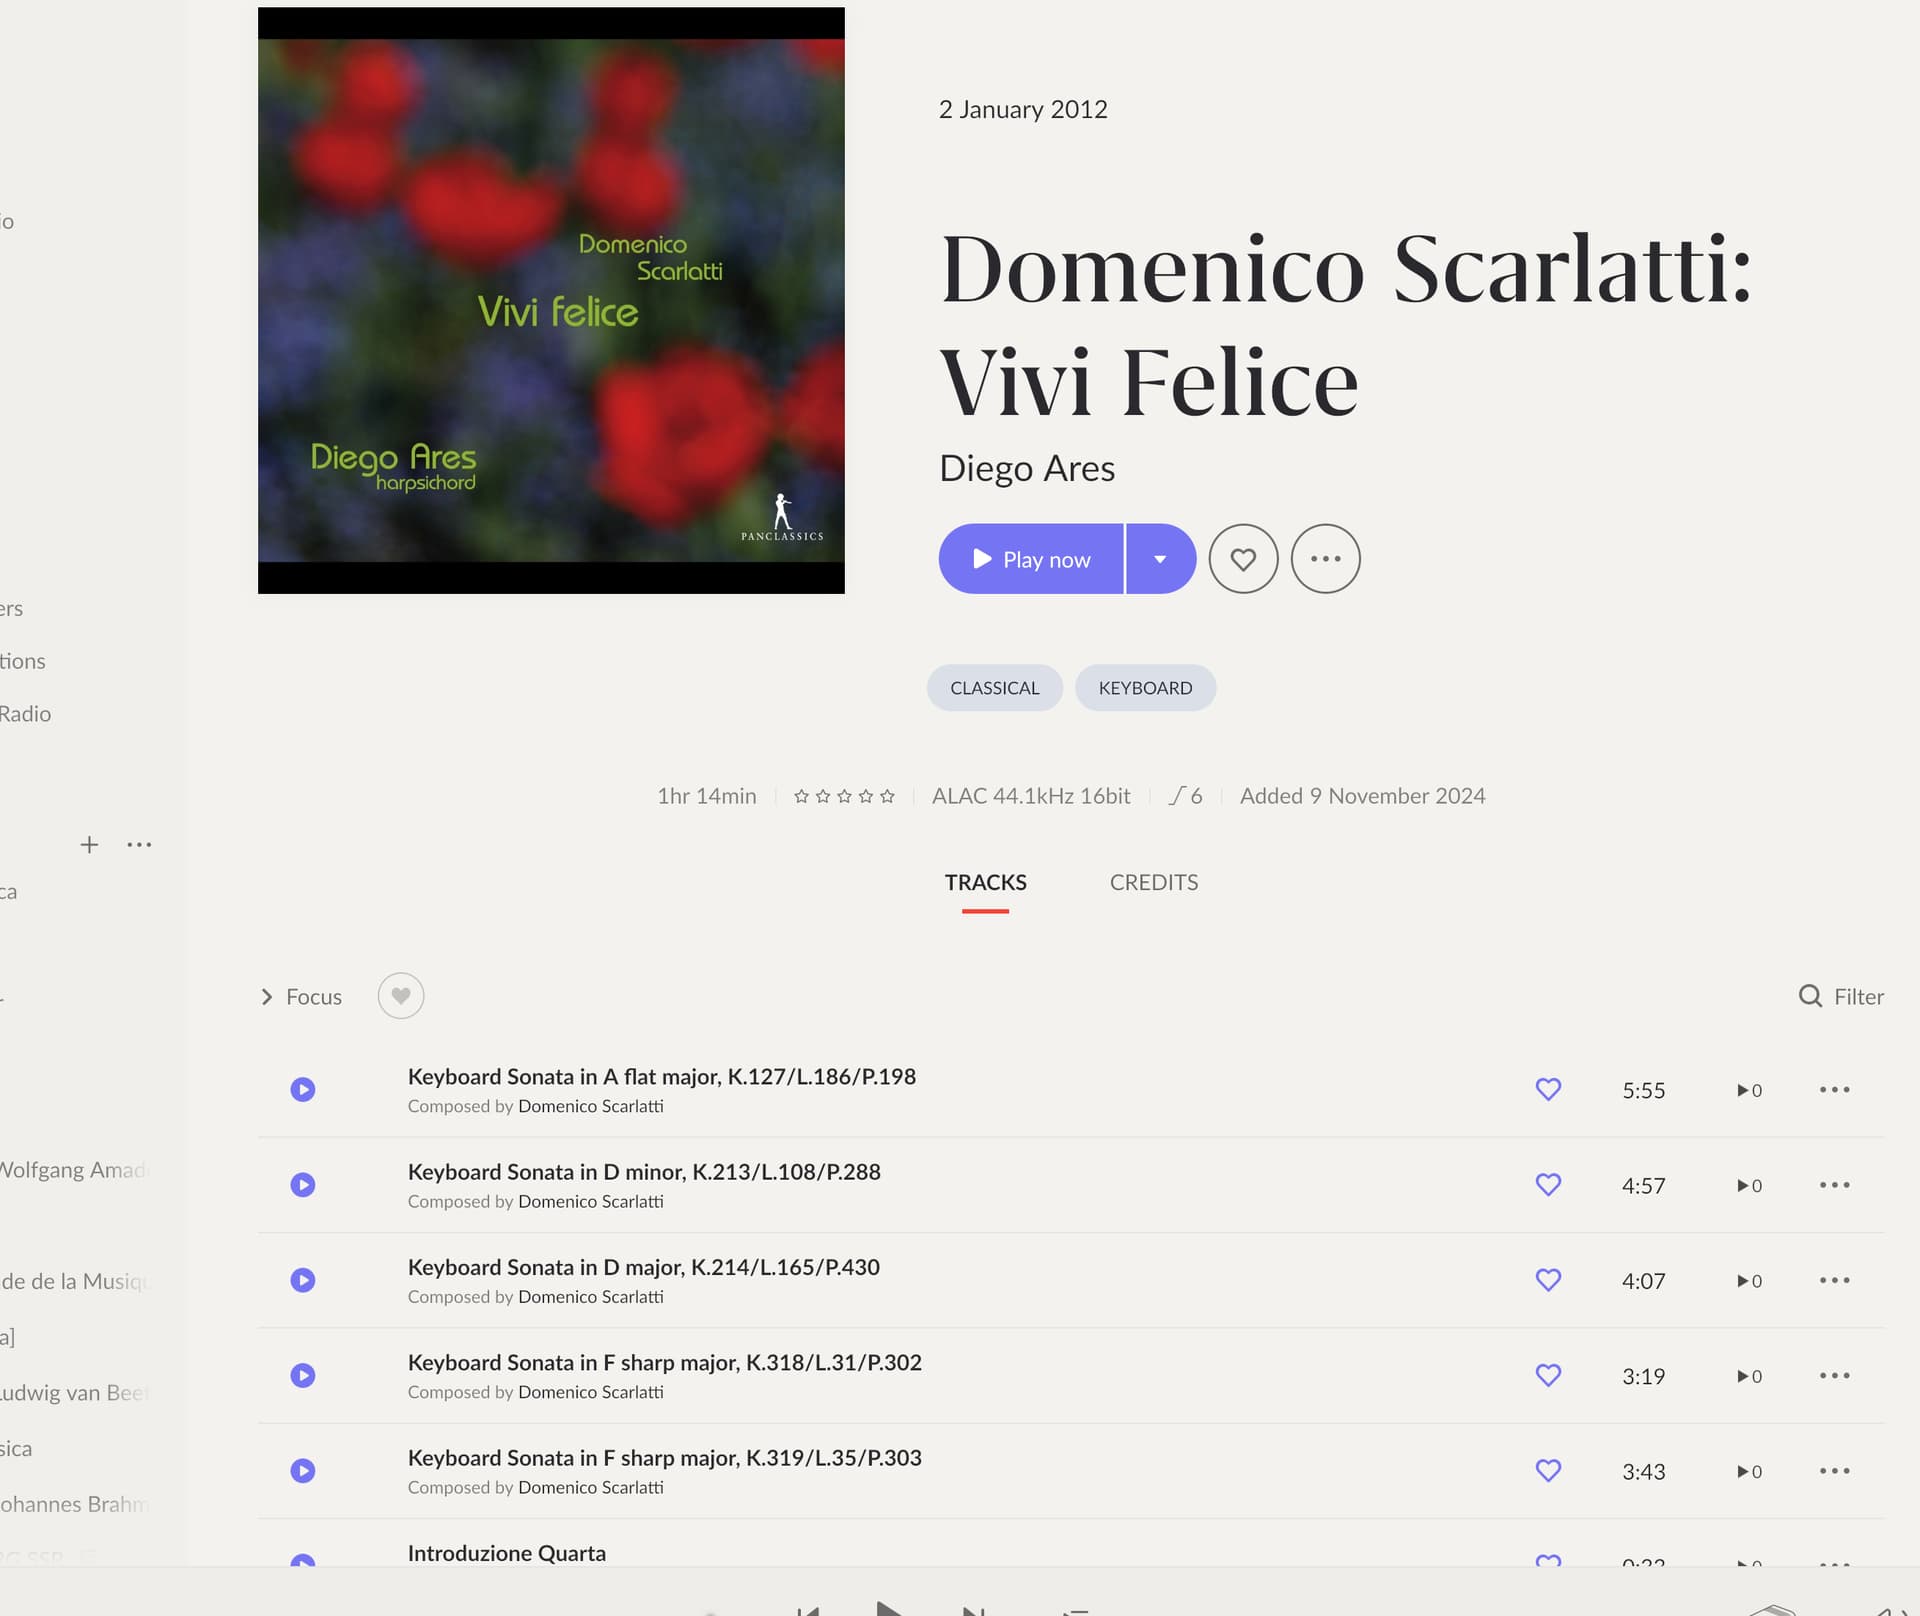This screenshot has width=1920, height=1616.
Task: Open the Radio item in sidebar
Action: 25,714
